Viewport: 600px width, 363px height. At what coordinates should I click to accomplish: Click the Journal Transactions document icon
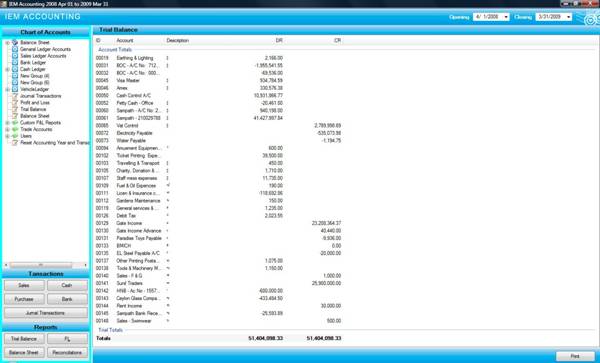pos(15,96)
